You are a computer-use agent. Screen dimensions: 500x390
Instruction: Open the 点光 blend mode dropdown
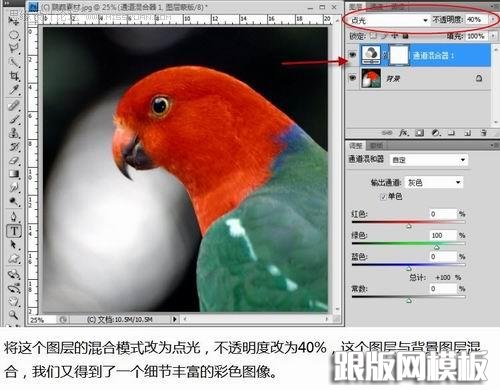coord(389,20)
